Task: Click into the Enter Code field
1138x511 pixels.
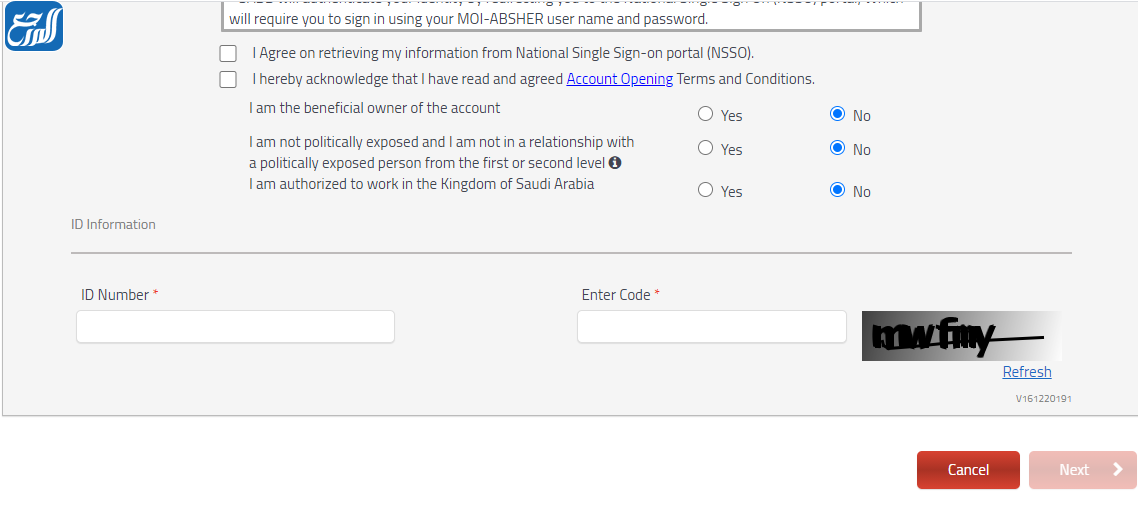Action: [x=711, y=327]
